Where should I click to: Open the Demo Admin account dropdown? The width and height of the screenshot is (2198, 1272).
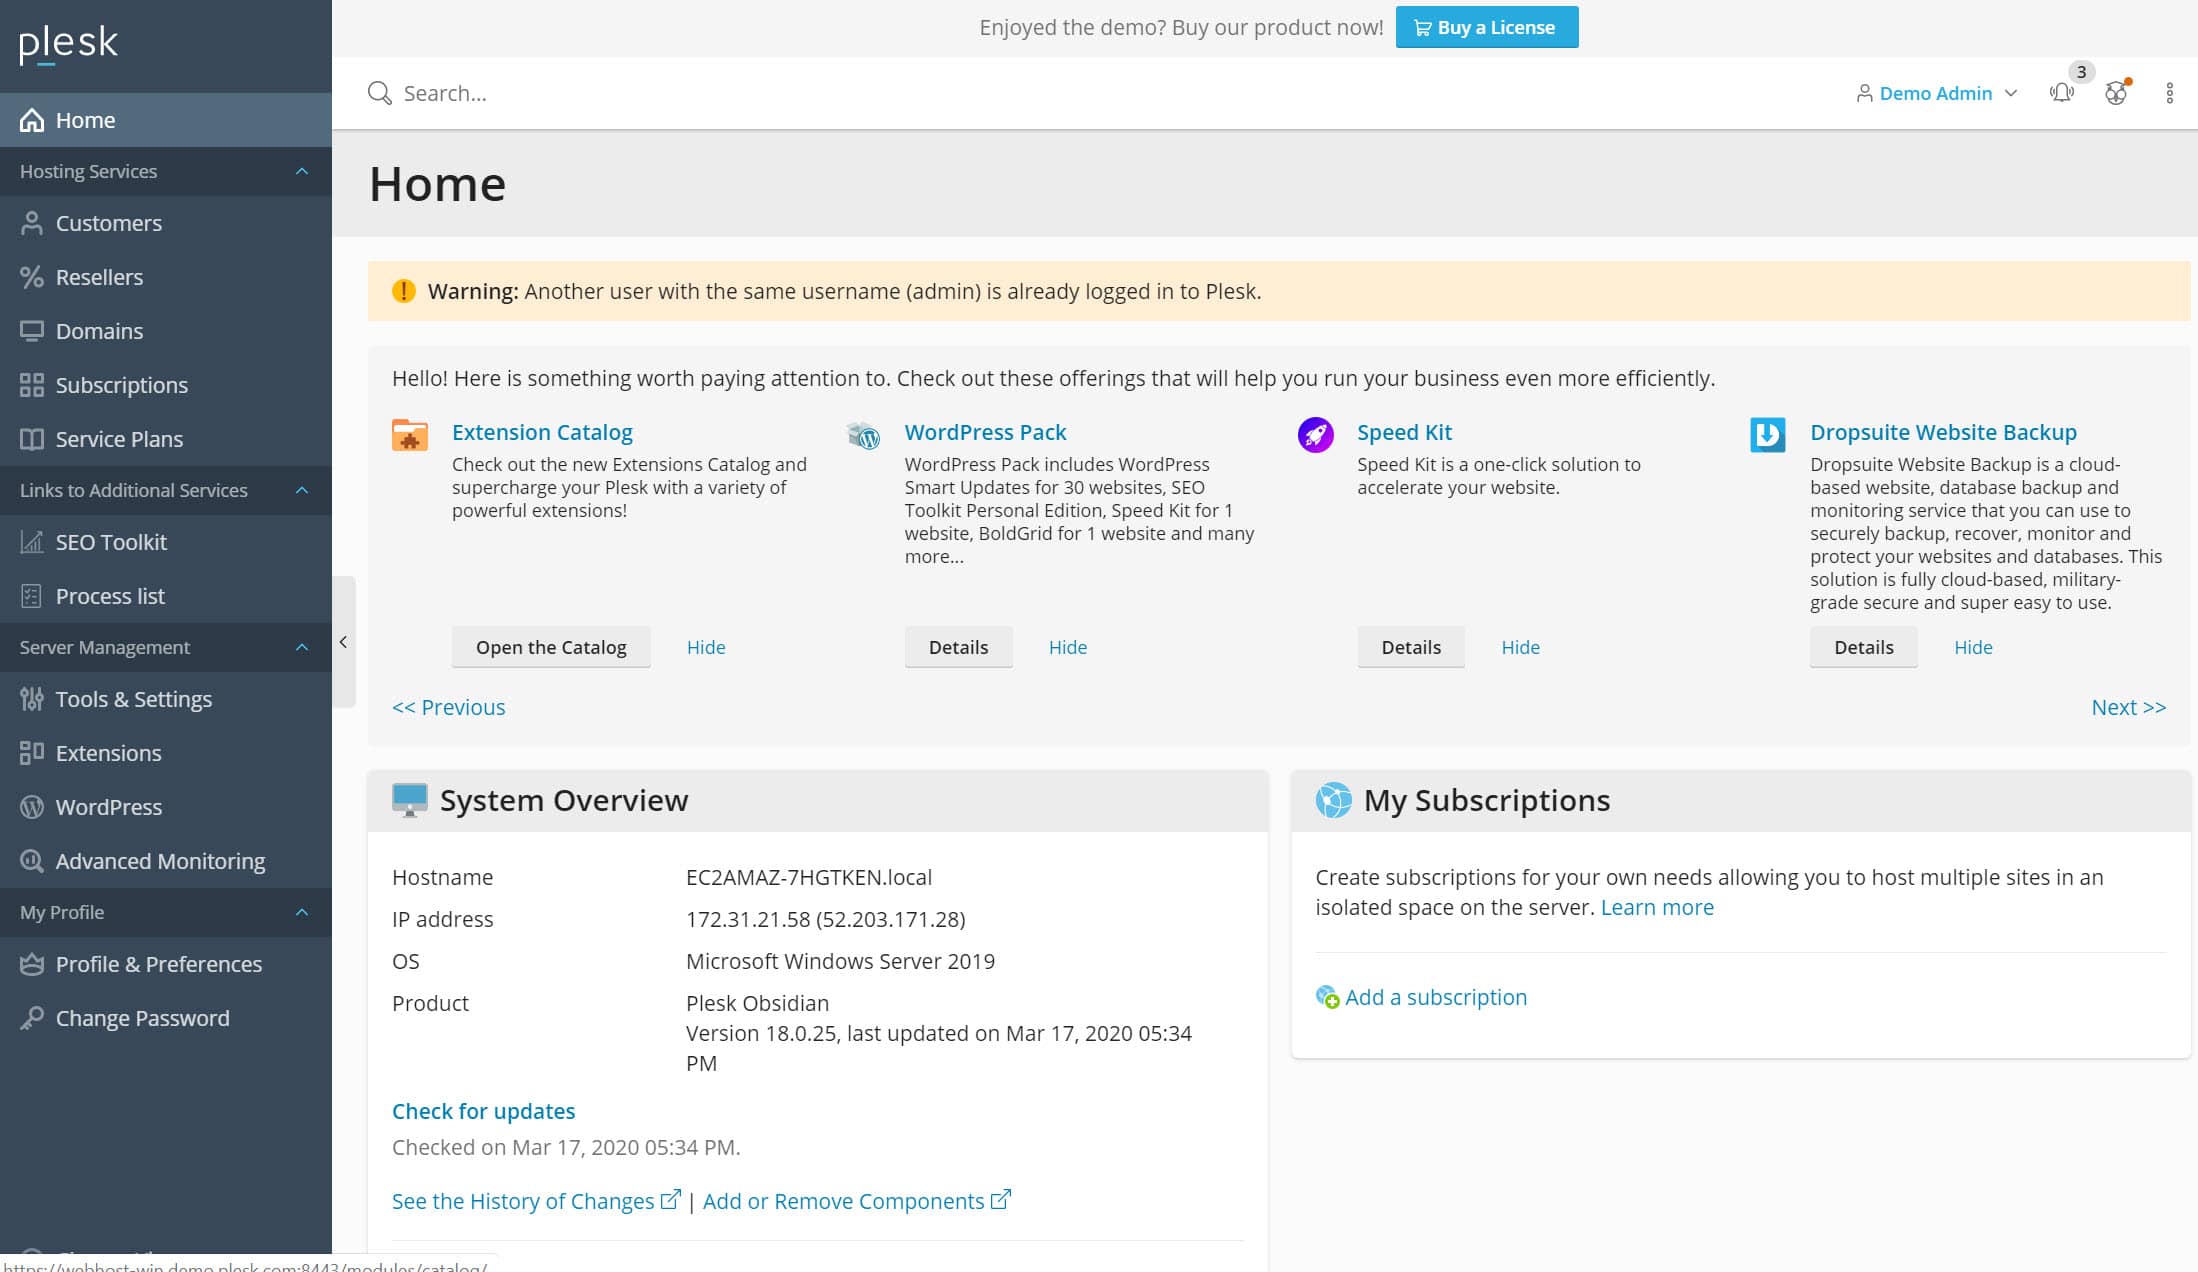pyautogui.click(x=1934, y=93)
